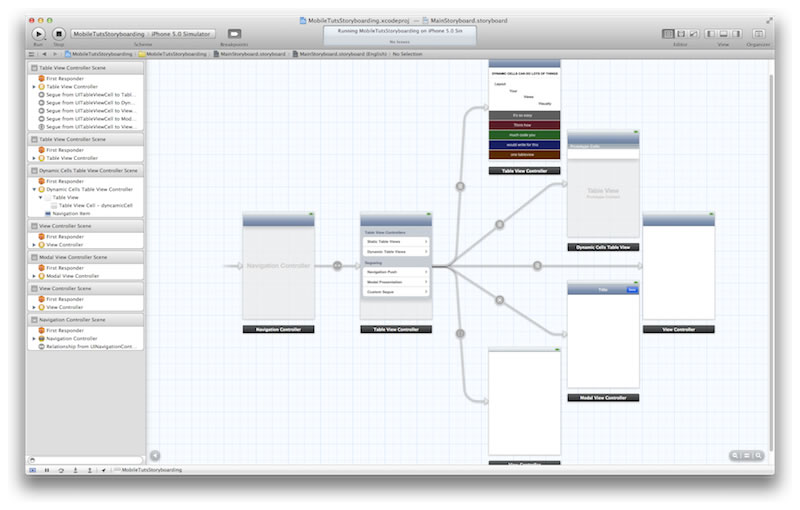Image resolution: width=800 pixels, height=510 pixels.
Task: Show the Debug area view button
Action: [x=724, y=34]
